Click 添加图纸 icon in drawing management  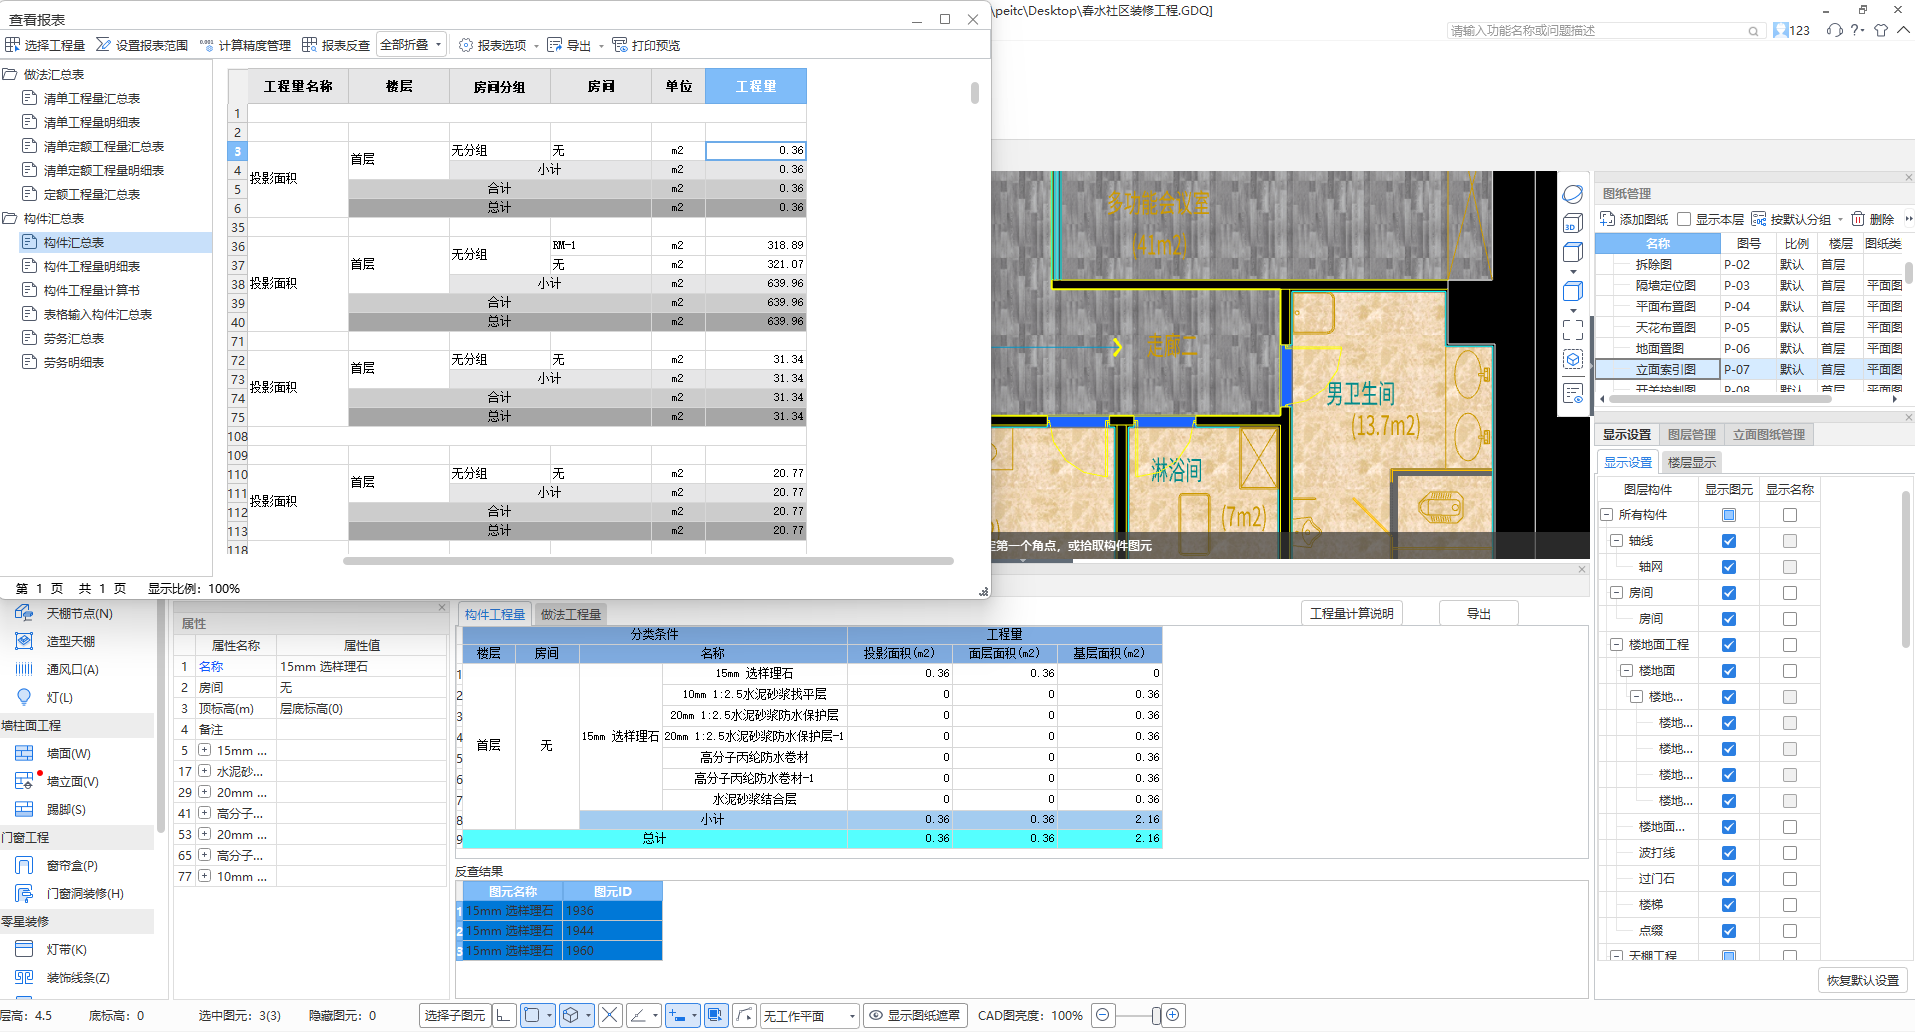tap(1608, 219)
